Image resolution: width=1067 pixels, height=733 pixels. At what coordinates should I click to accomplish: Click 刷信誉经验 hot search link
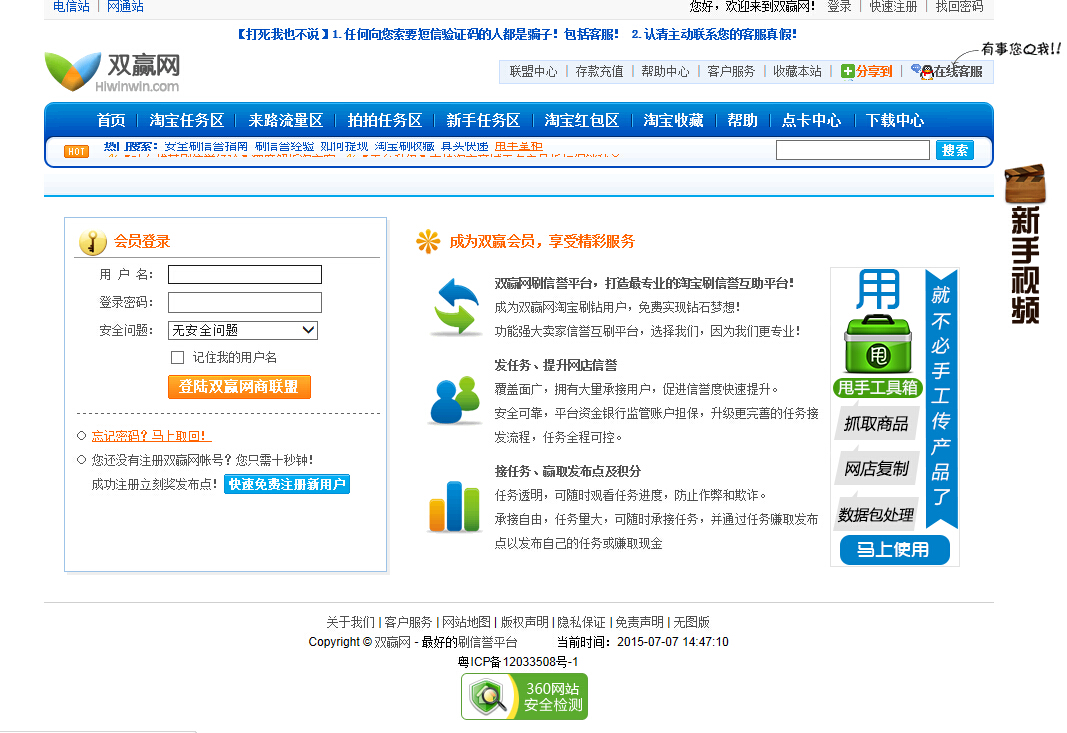click(x=284, y=146)
